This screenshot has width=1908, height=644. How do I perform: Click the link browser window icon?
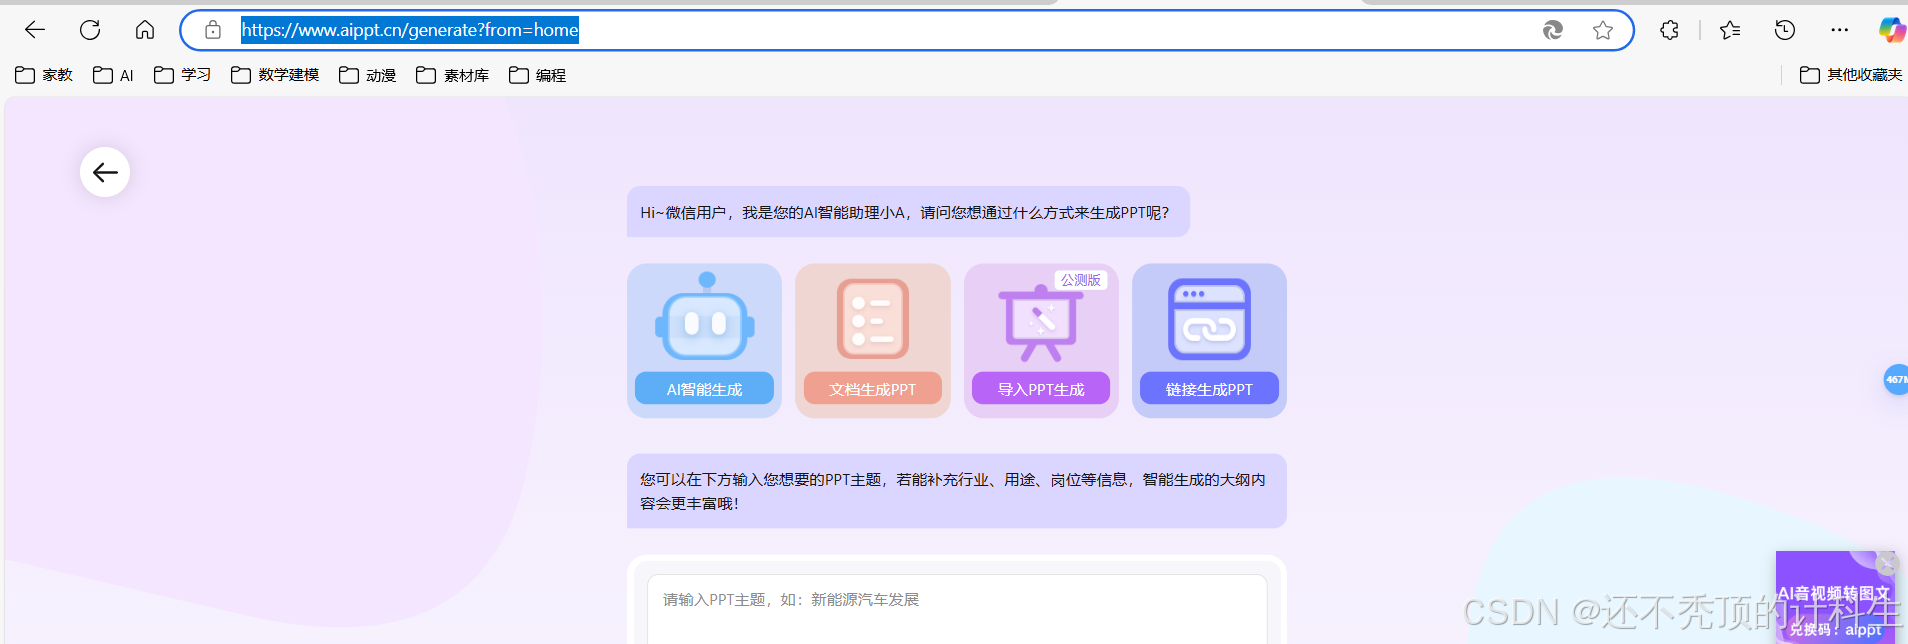tap(1209, 319)
